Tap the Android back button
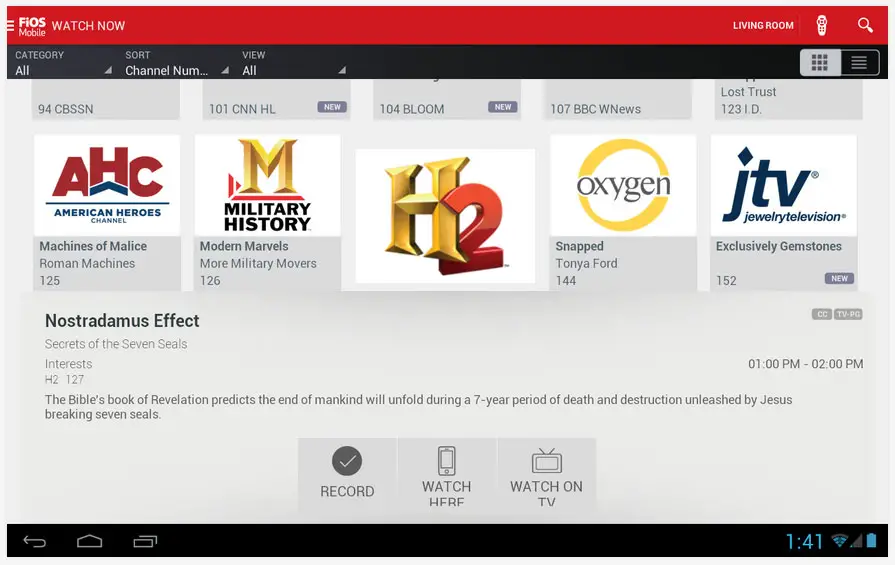This screenshot has height=565, width=895. tap(34, 541)
